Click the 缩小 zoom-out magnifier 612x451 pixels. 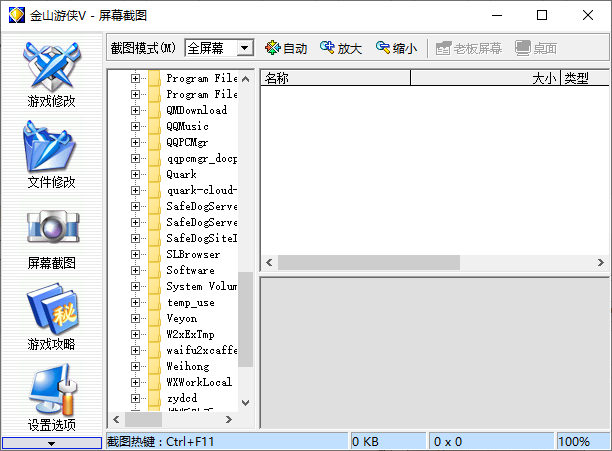(382, 48)
